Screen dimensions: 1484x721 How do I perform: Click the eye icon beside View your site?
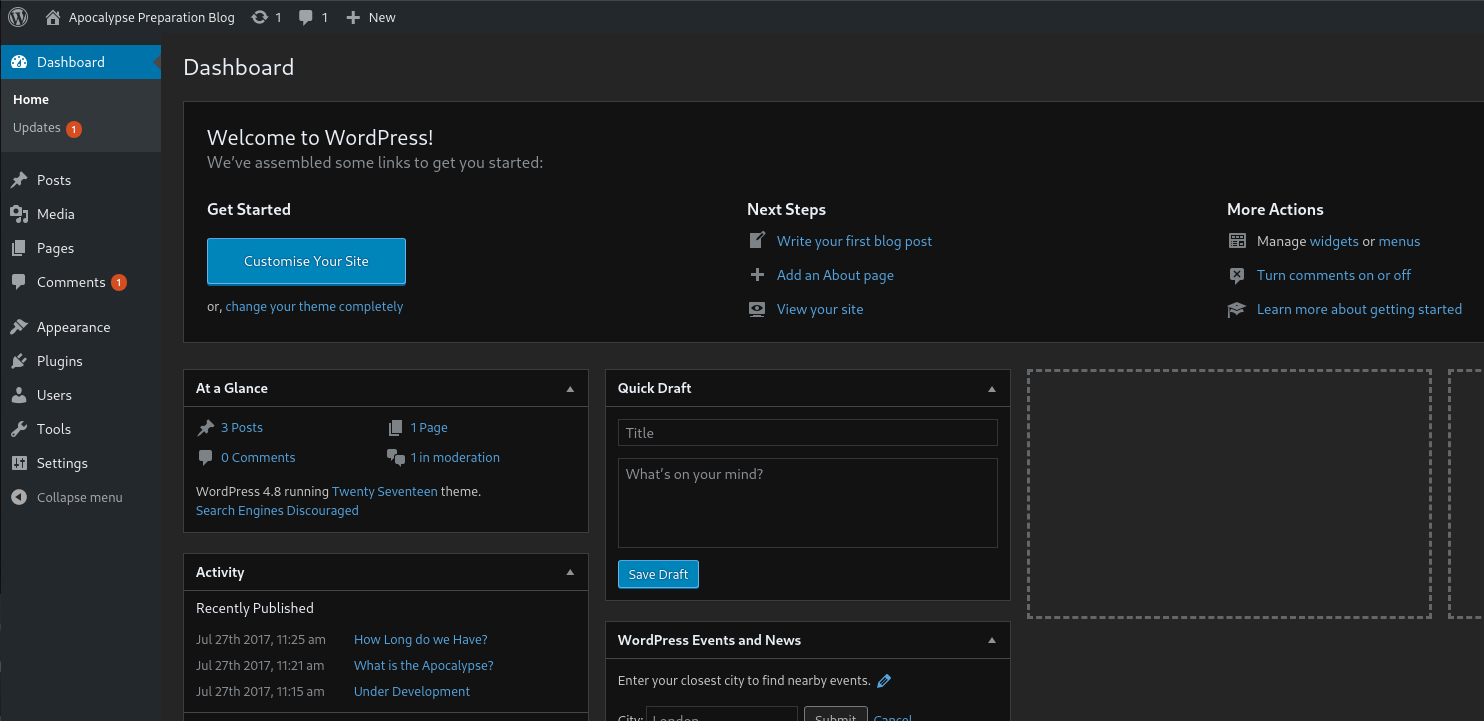757,309
